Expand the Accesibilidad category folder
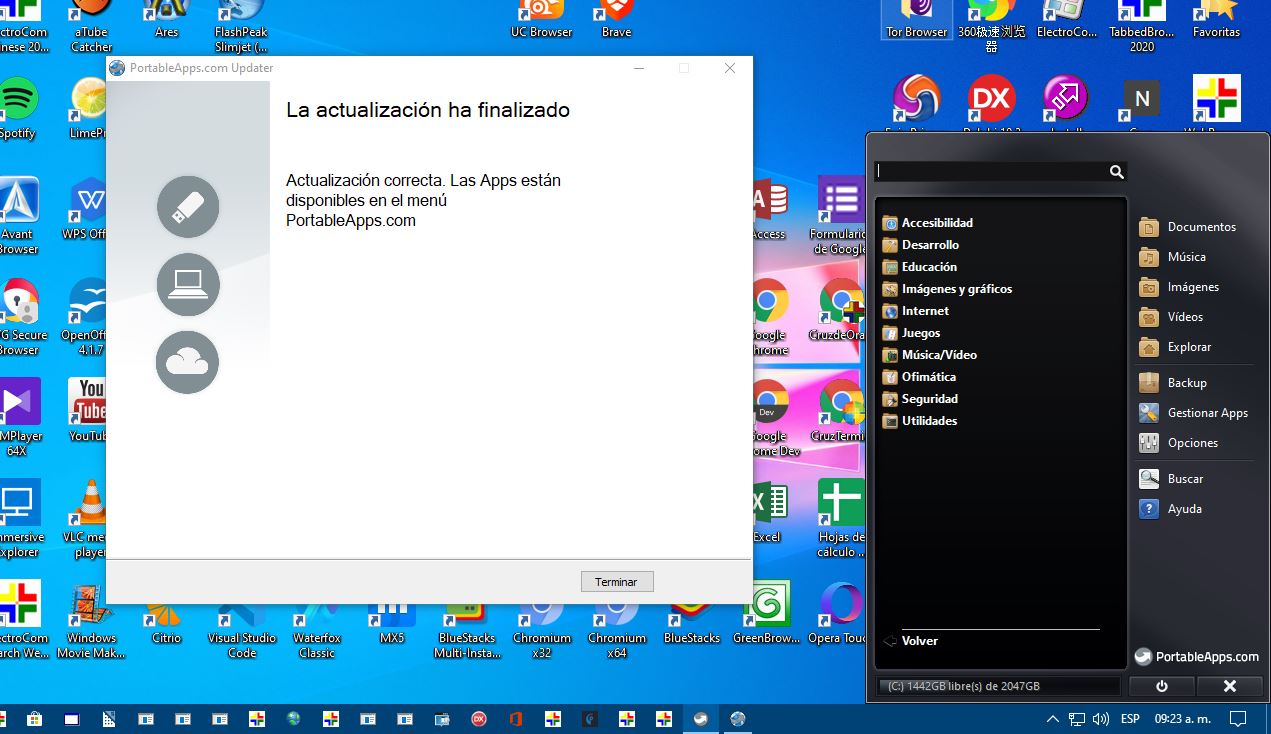Viewport: 1271px width, 734px height. point(936,223)
